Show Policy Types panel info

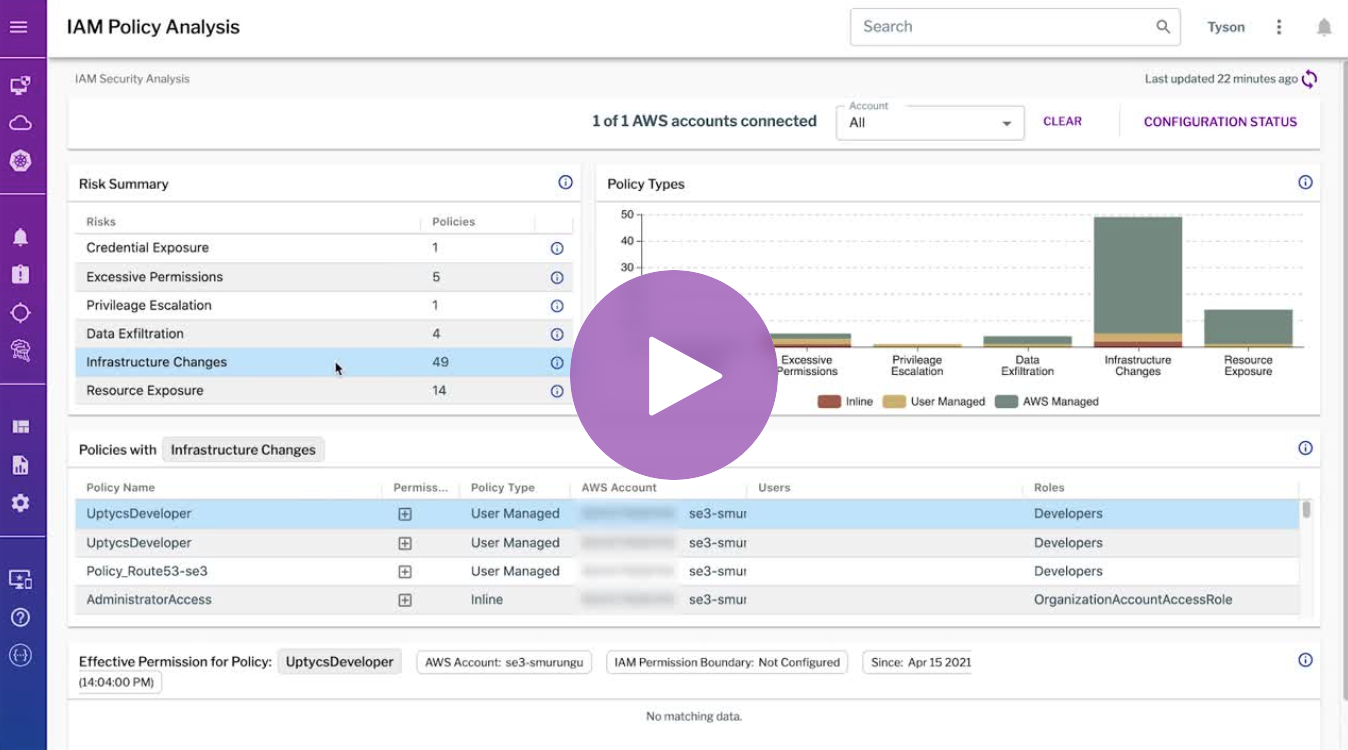click(1305, 182)
